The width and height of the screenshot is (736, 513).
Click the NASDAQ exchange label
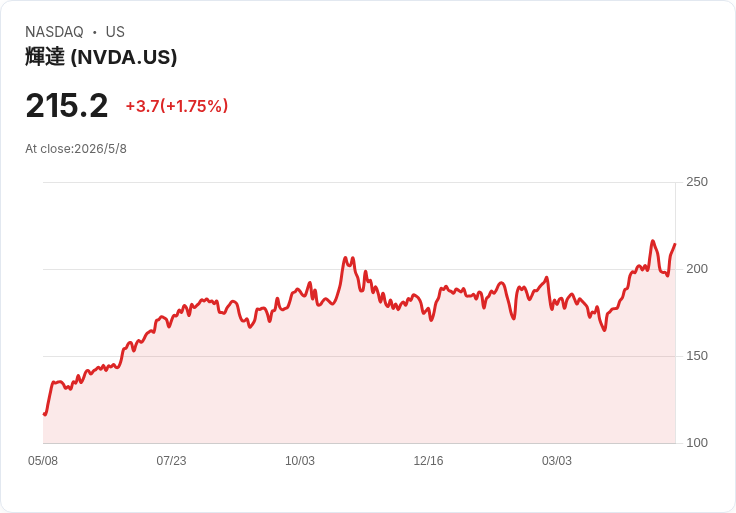coord(54,32)
